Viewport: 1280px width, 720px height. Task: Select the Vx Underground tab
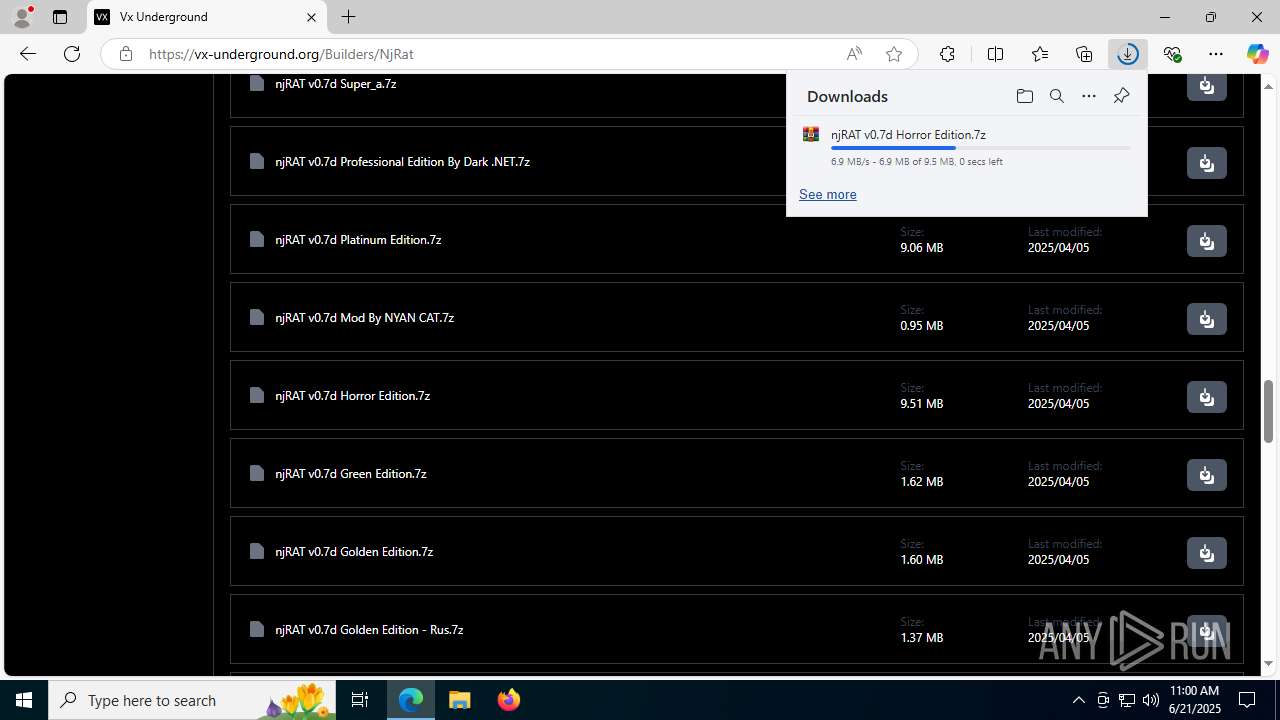click(207, 17)
